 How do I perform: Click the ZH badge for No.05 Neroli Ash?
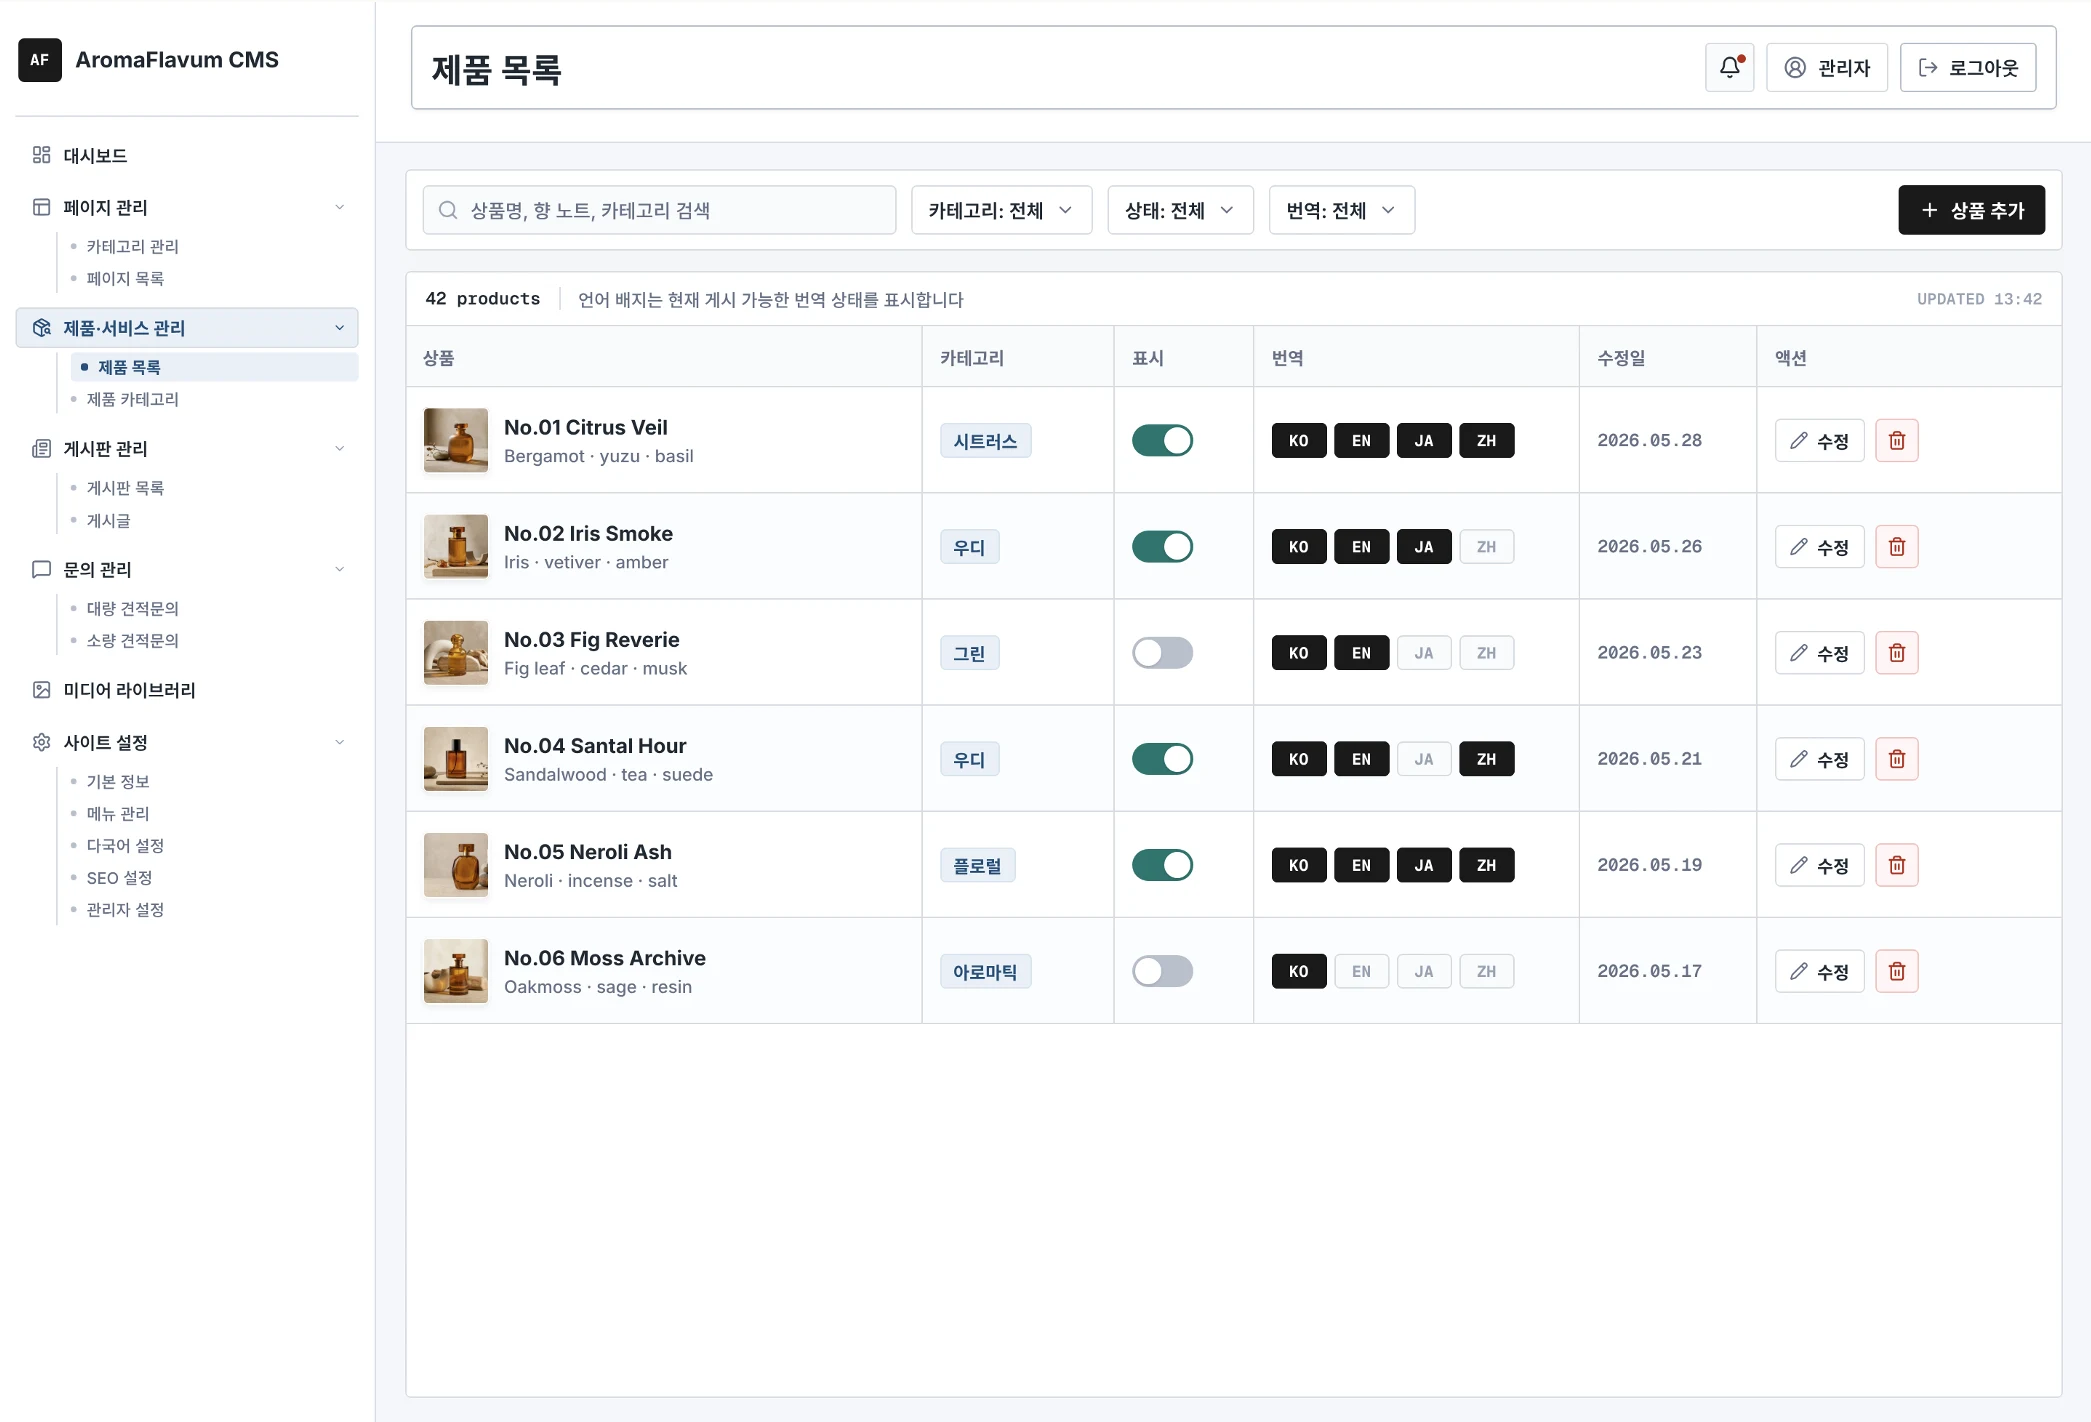(x=1486, y=865)
